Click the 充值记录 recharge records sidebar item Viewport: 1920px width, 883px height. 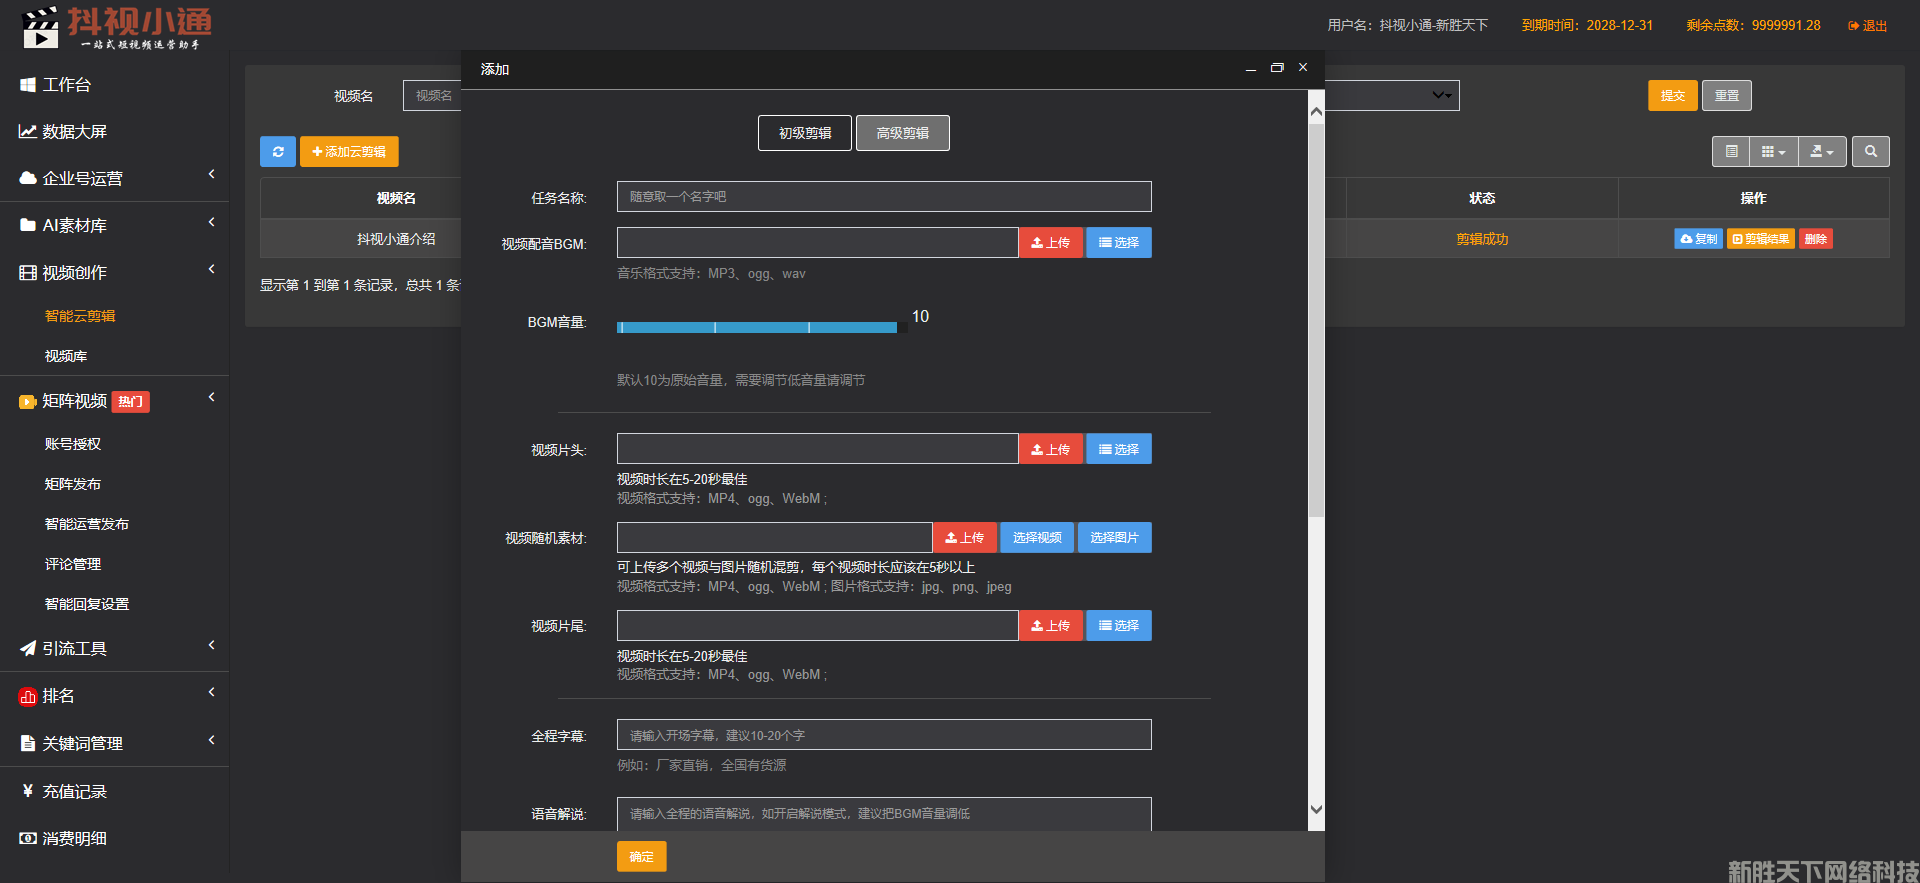(x=74, y=791)
